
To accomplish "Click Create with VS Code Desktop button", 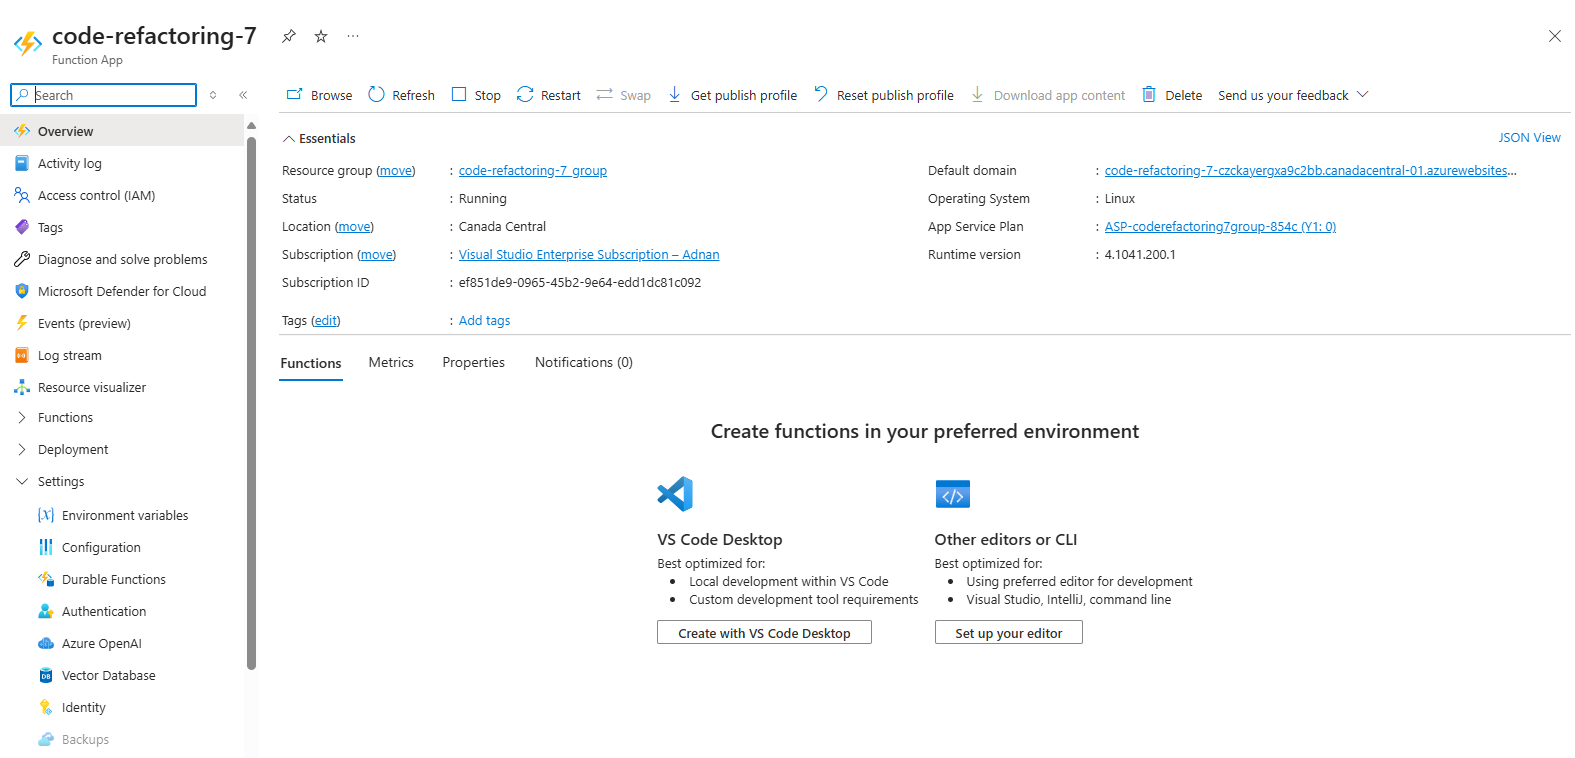I will (x=764, y=633).
